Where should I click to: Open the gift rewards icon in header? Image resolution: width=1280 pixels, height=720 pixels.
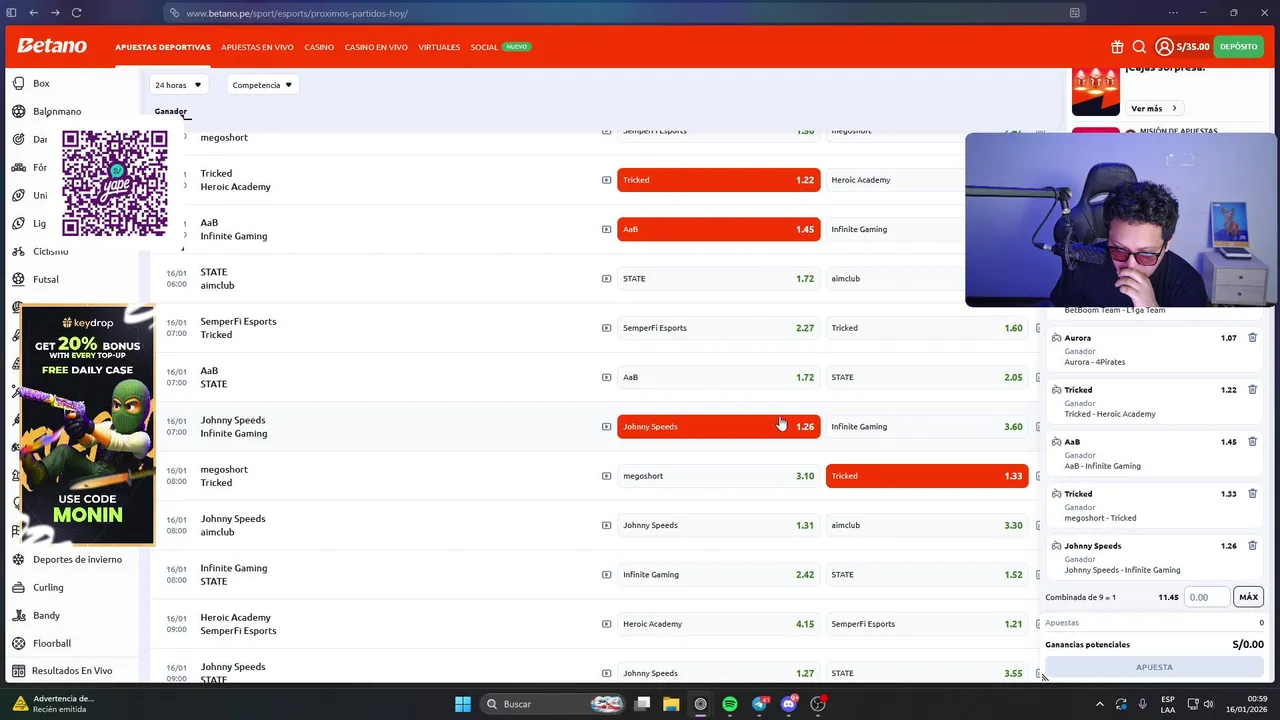click(x=1117, y=46)
